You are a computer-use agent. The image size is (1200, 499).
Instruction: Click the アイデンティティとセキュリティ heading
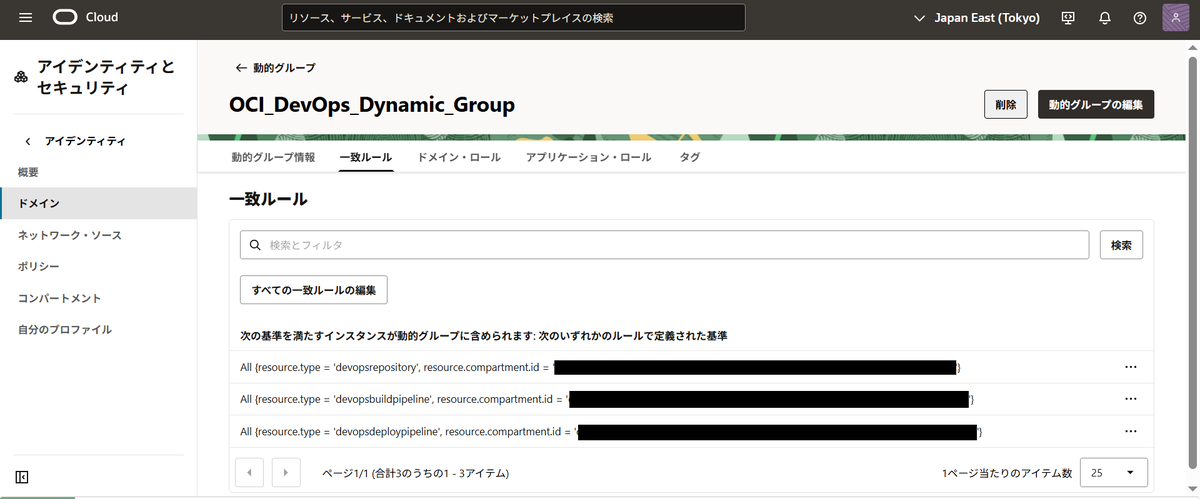click(106, 78)
